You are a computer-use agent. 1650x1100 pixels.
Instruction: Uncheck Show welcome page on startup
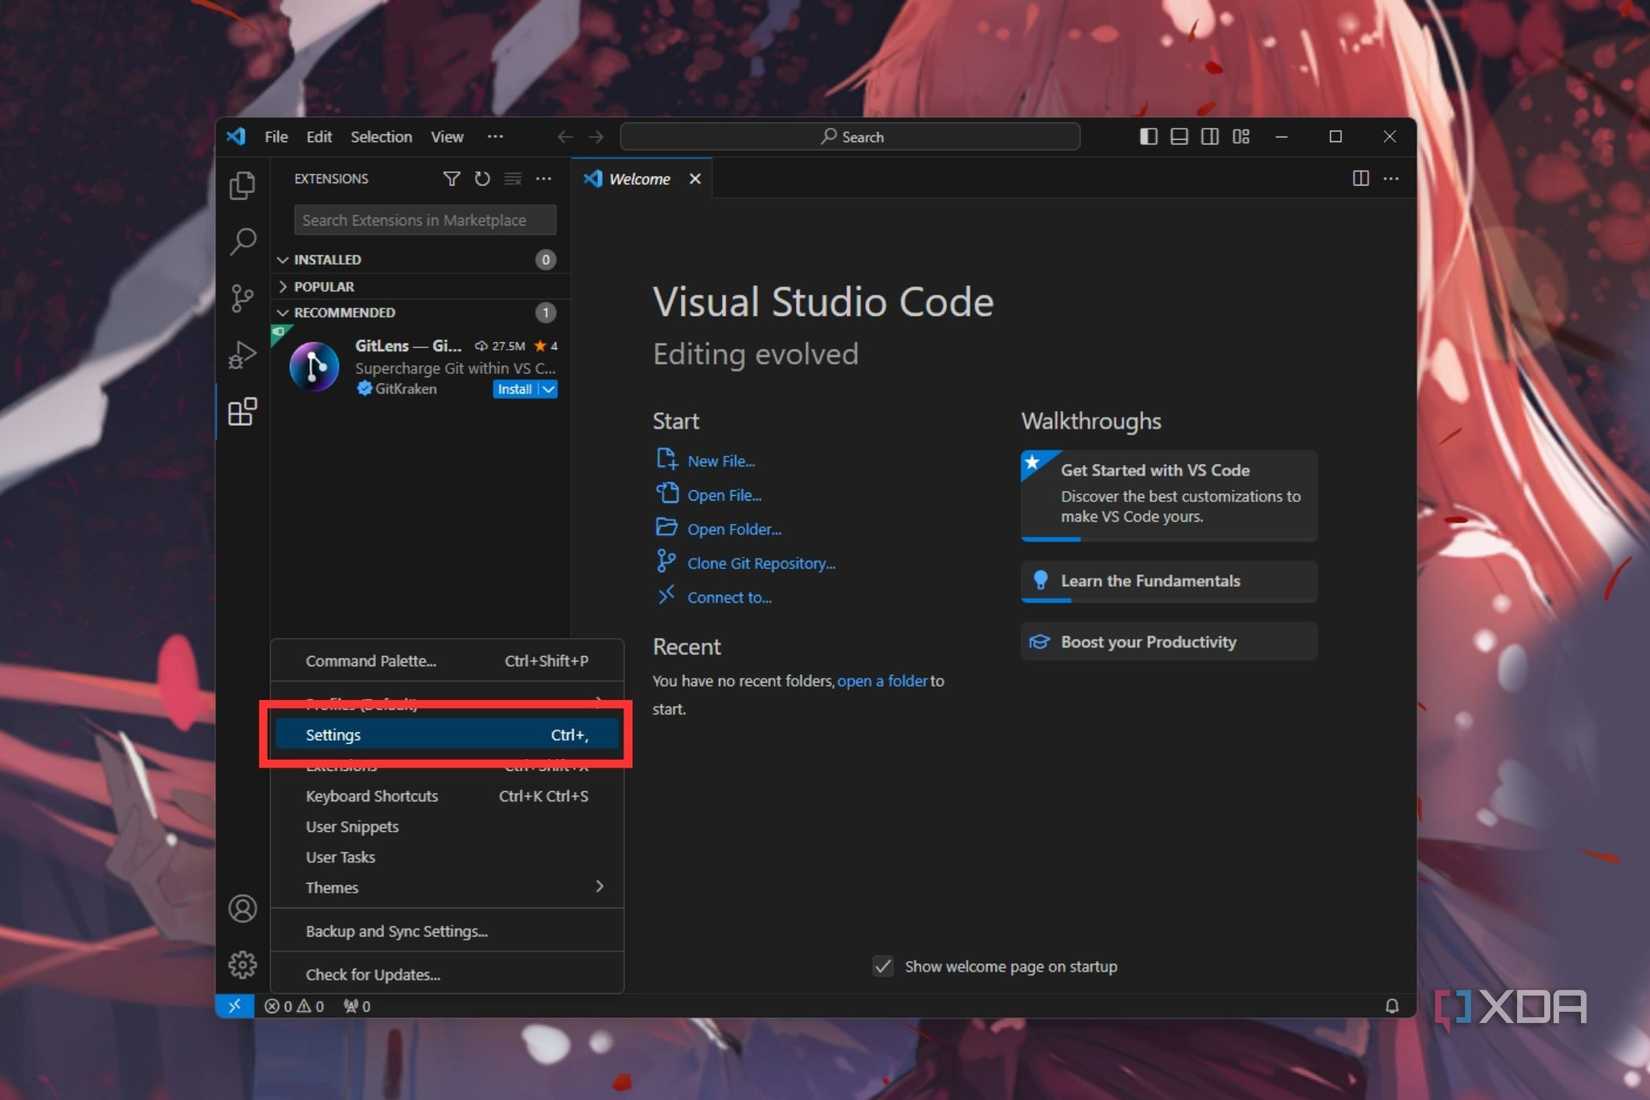883,966
